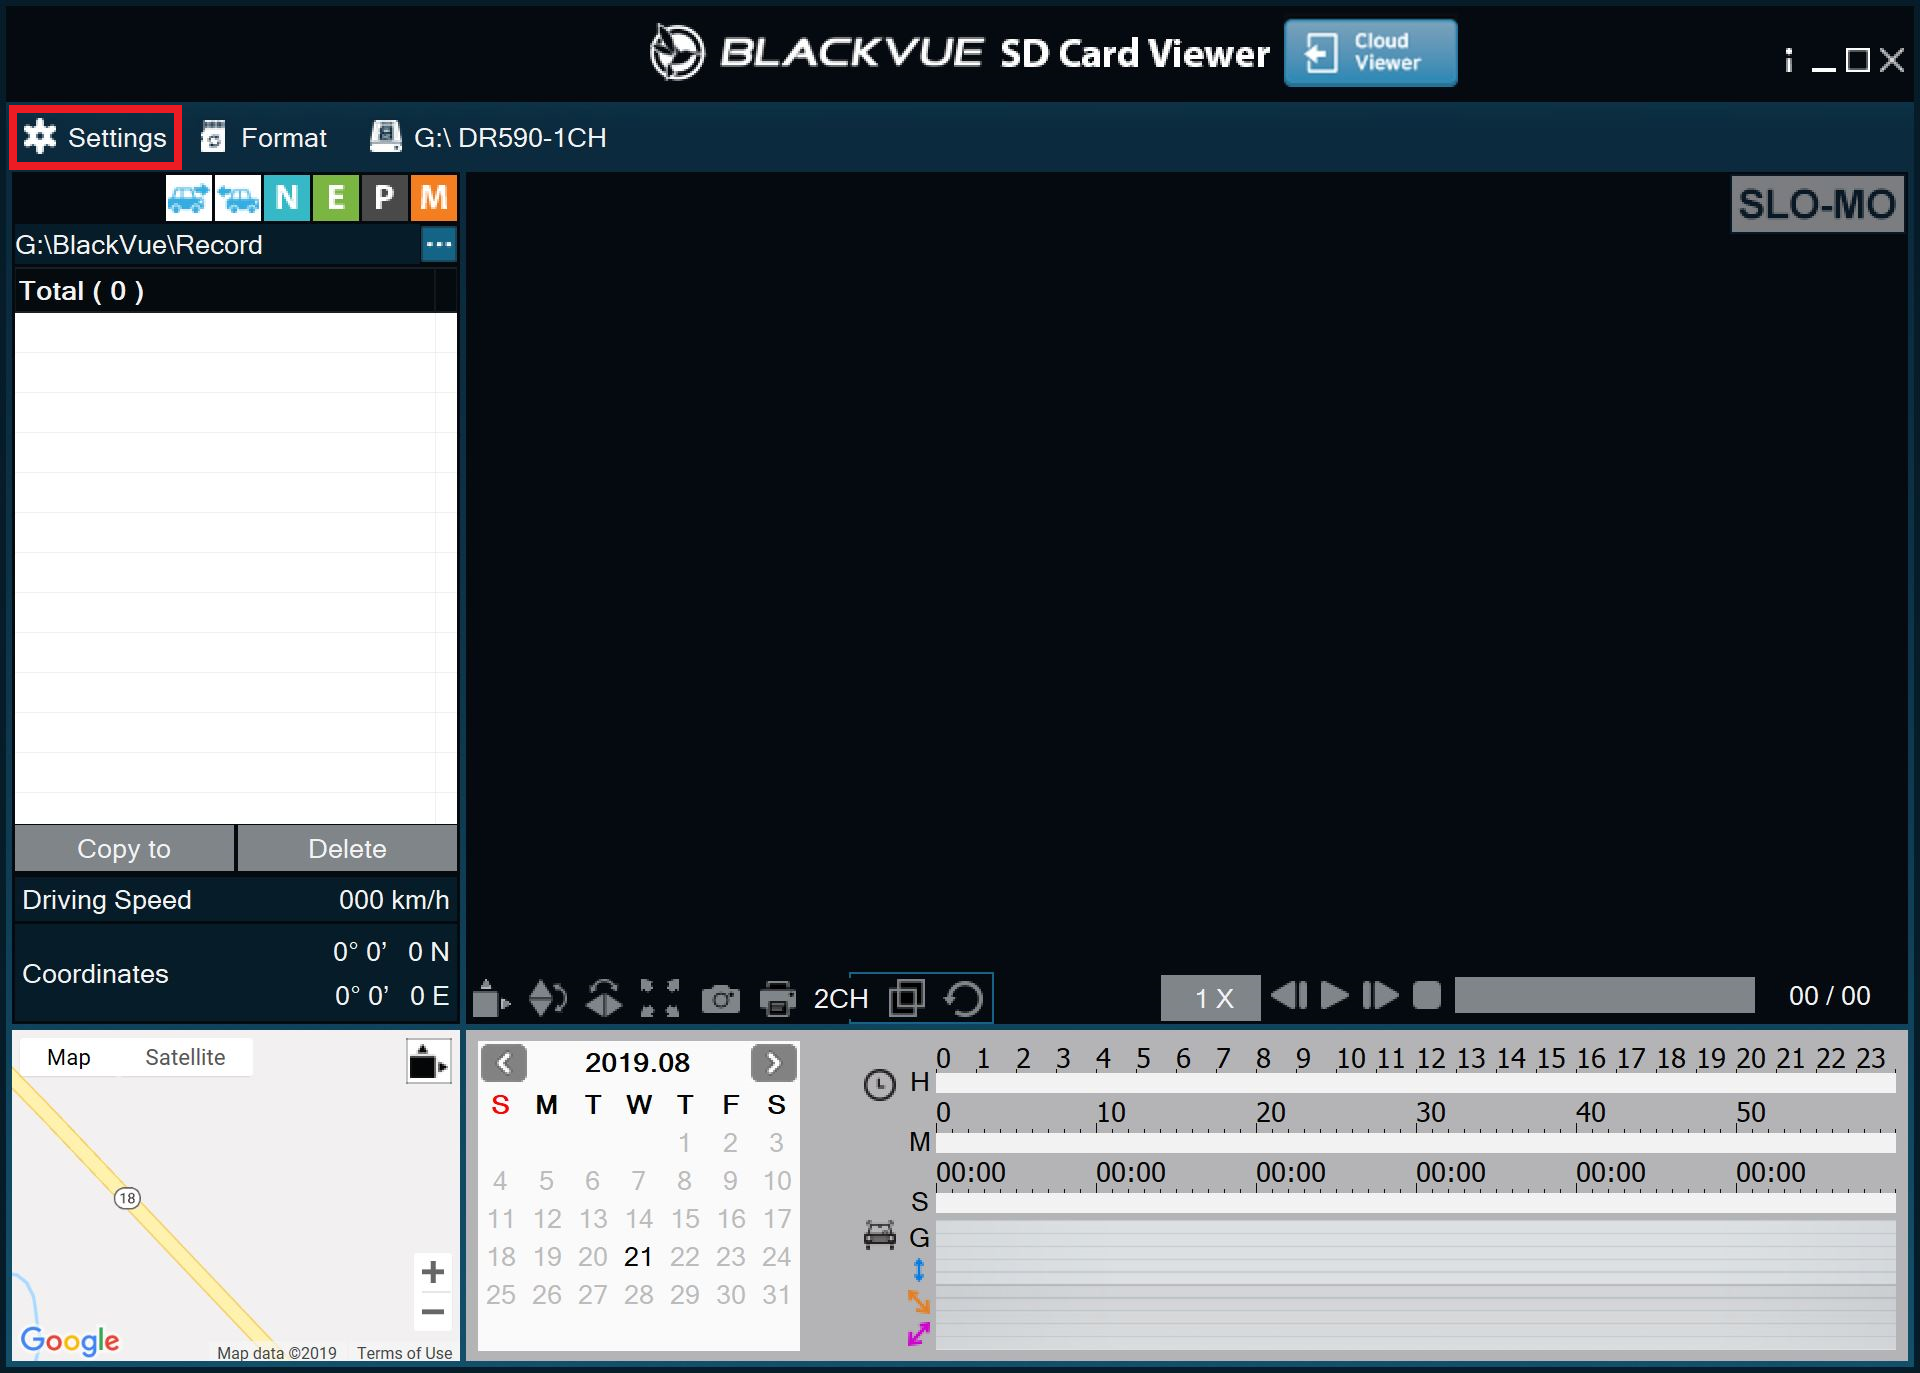Click the Copy to button
Image resolution: width=1920 pixels, height=1373 pixels.
[124, 849]
